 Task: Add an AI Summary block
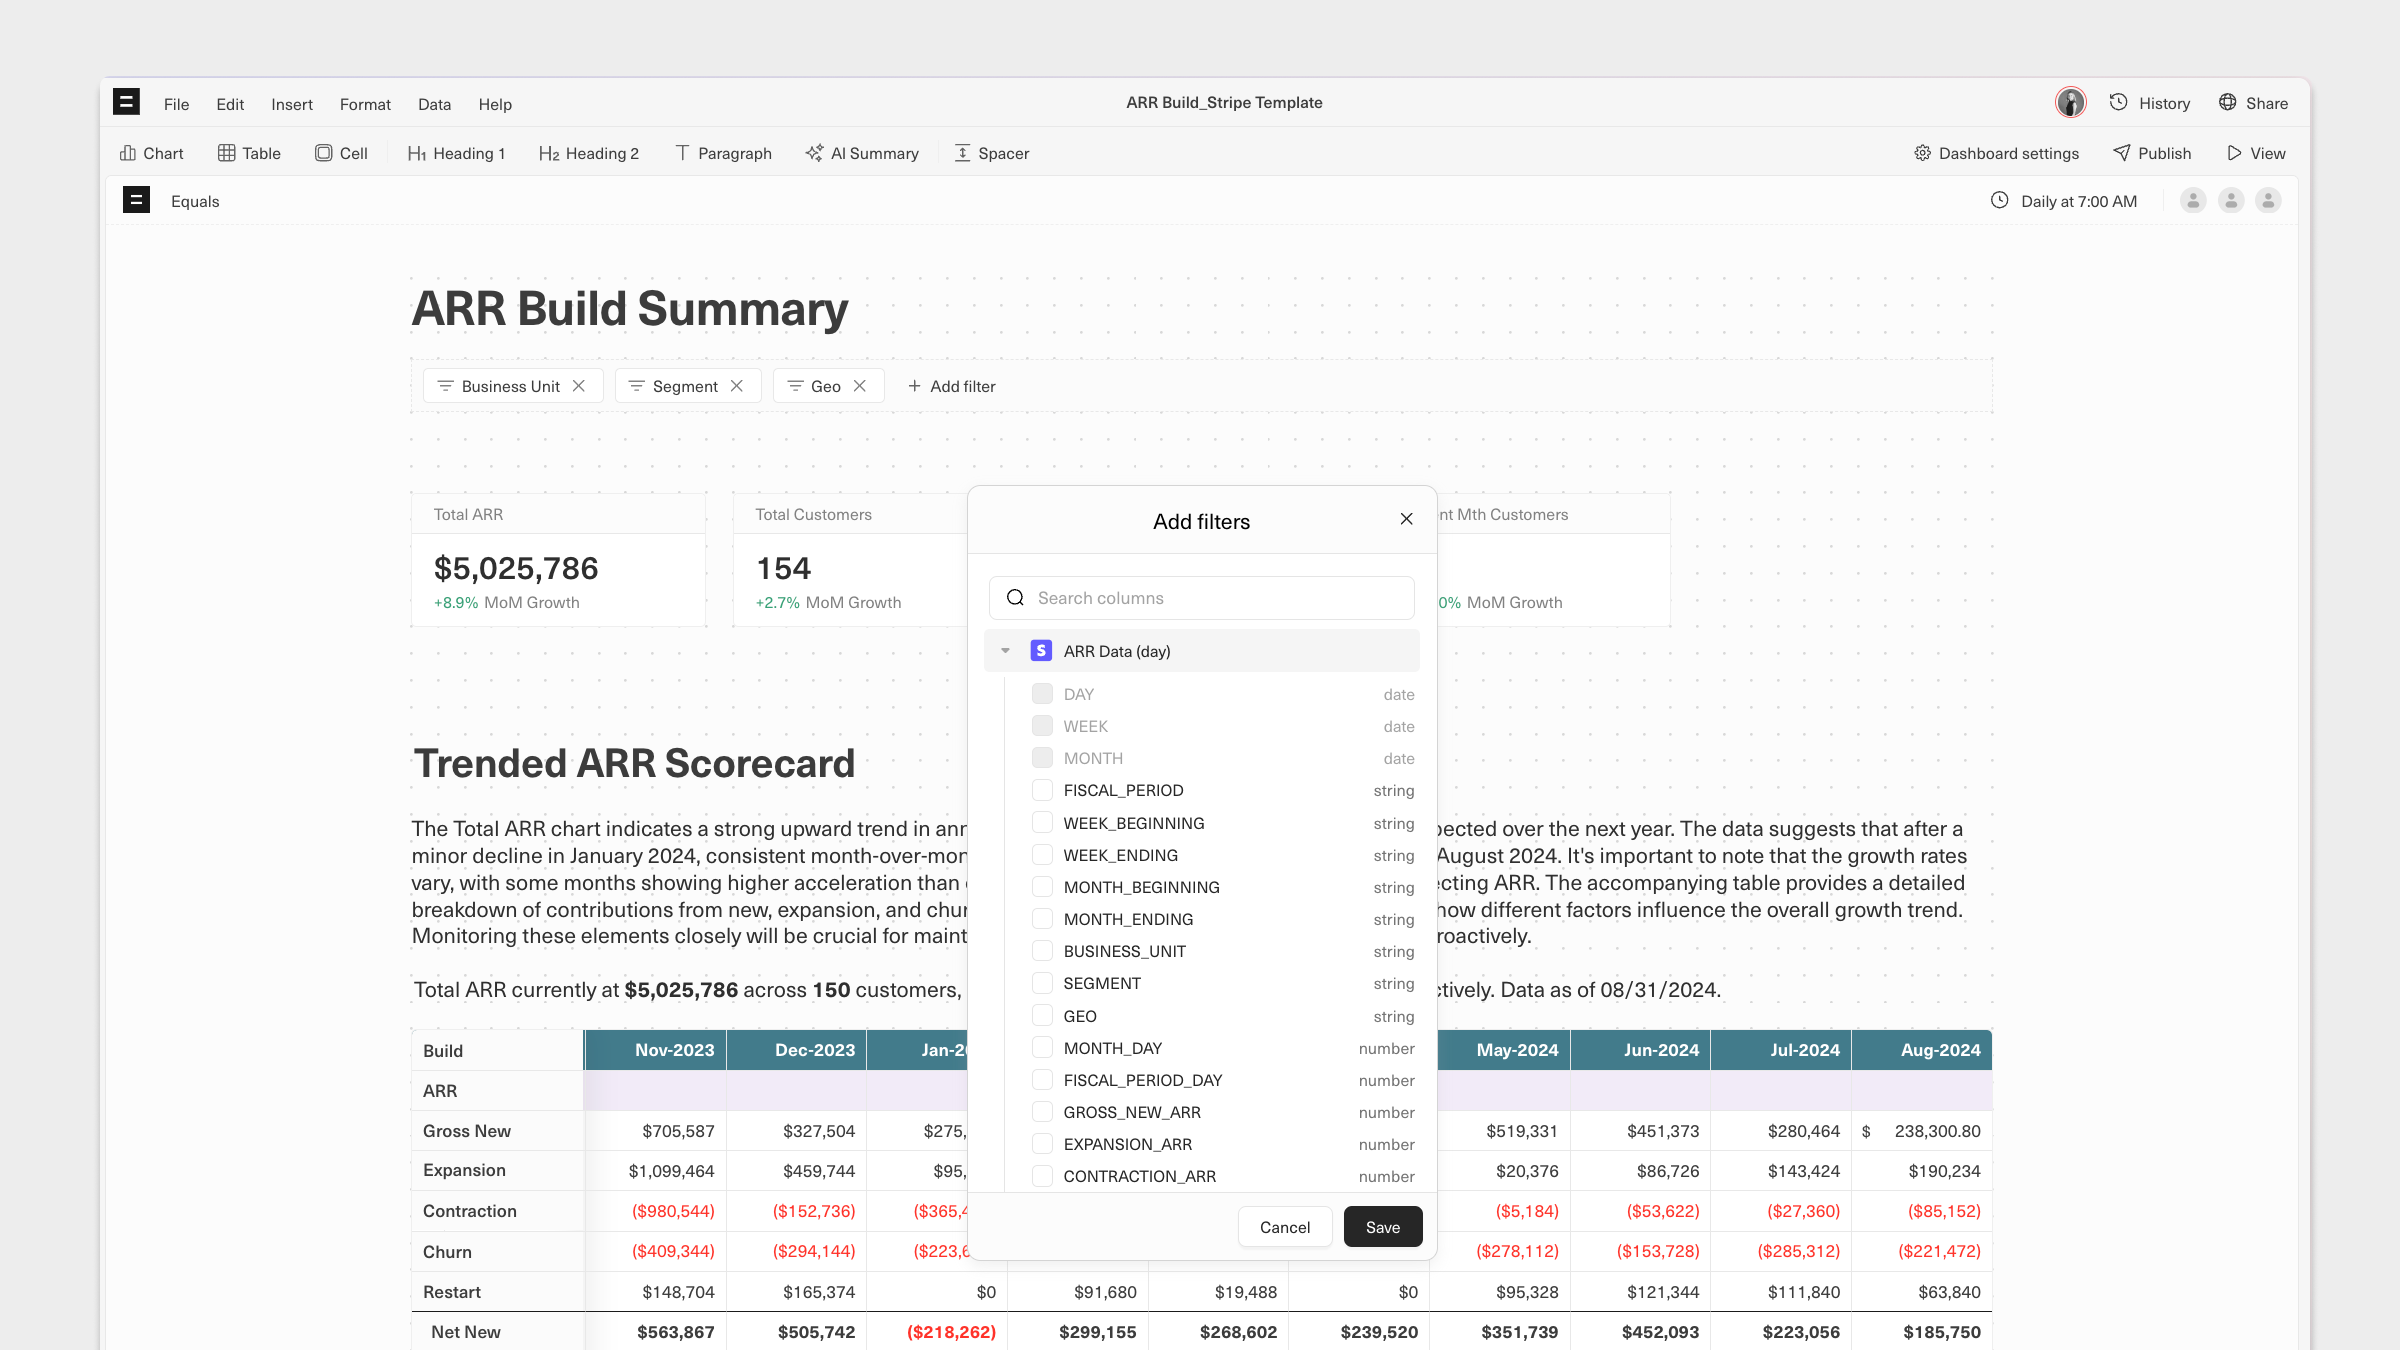click(862, 153)
